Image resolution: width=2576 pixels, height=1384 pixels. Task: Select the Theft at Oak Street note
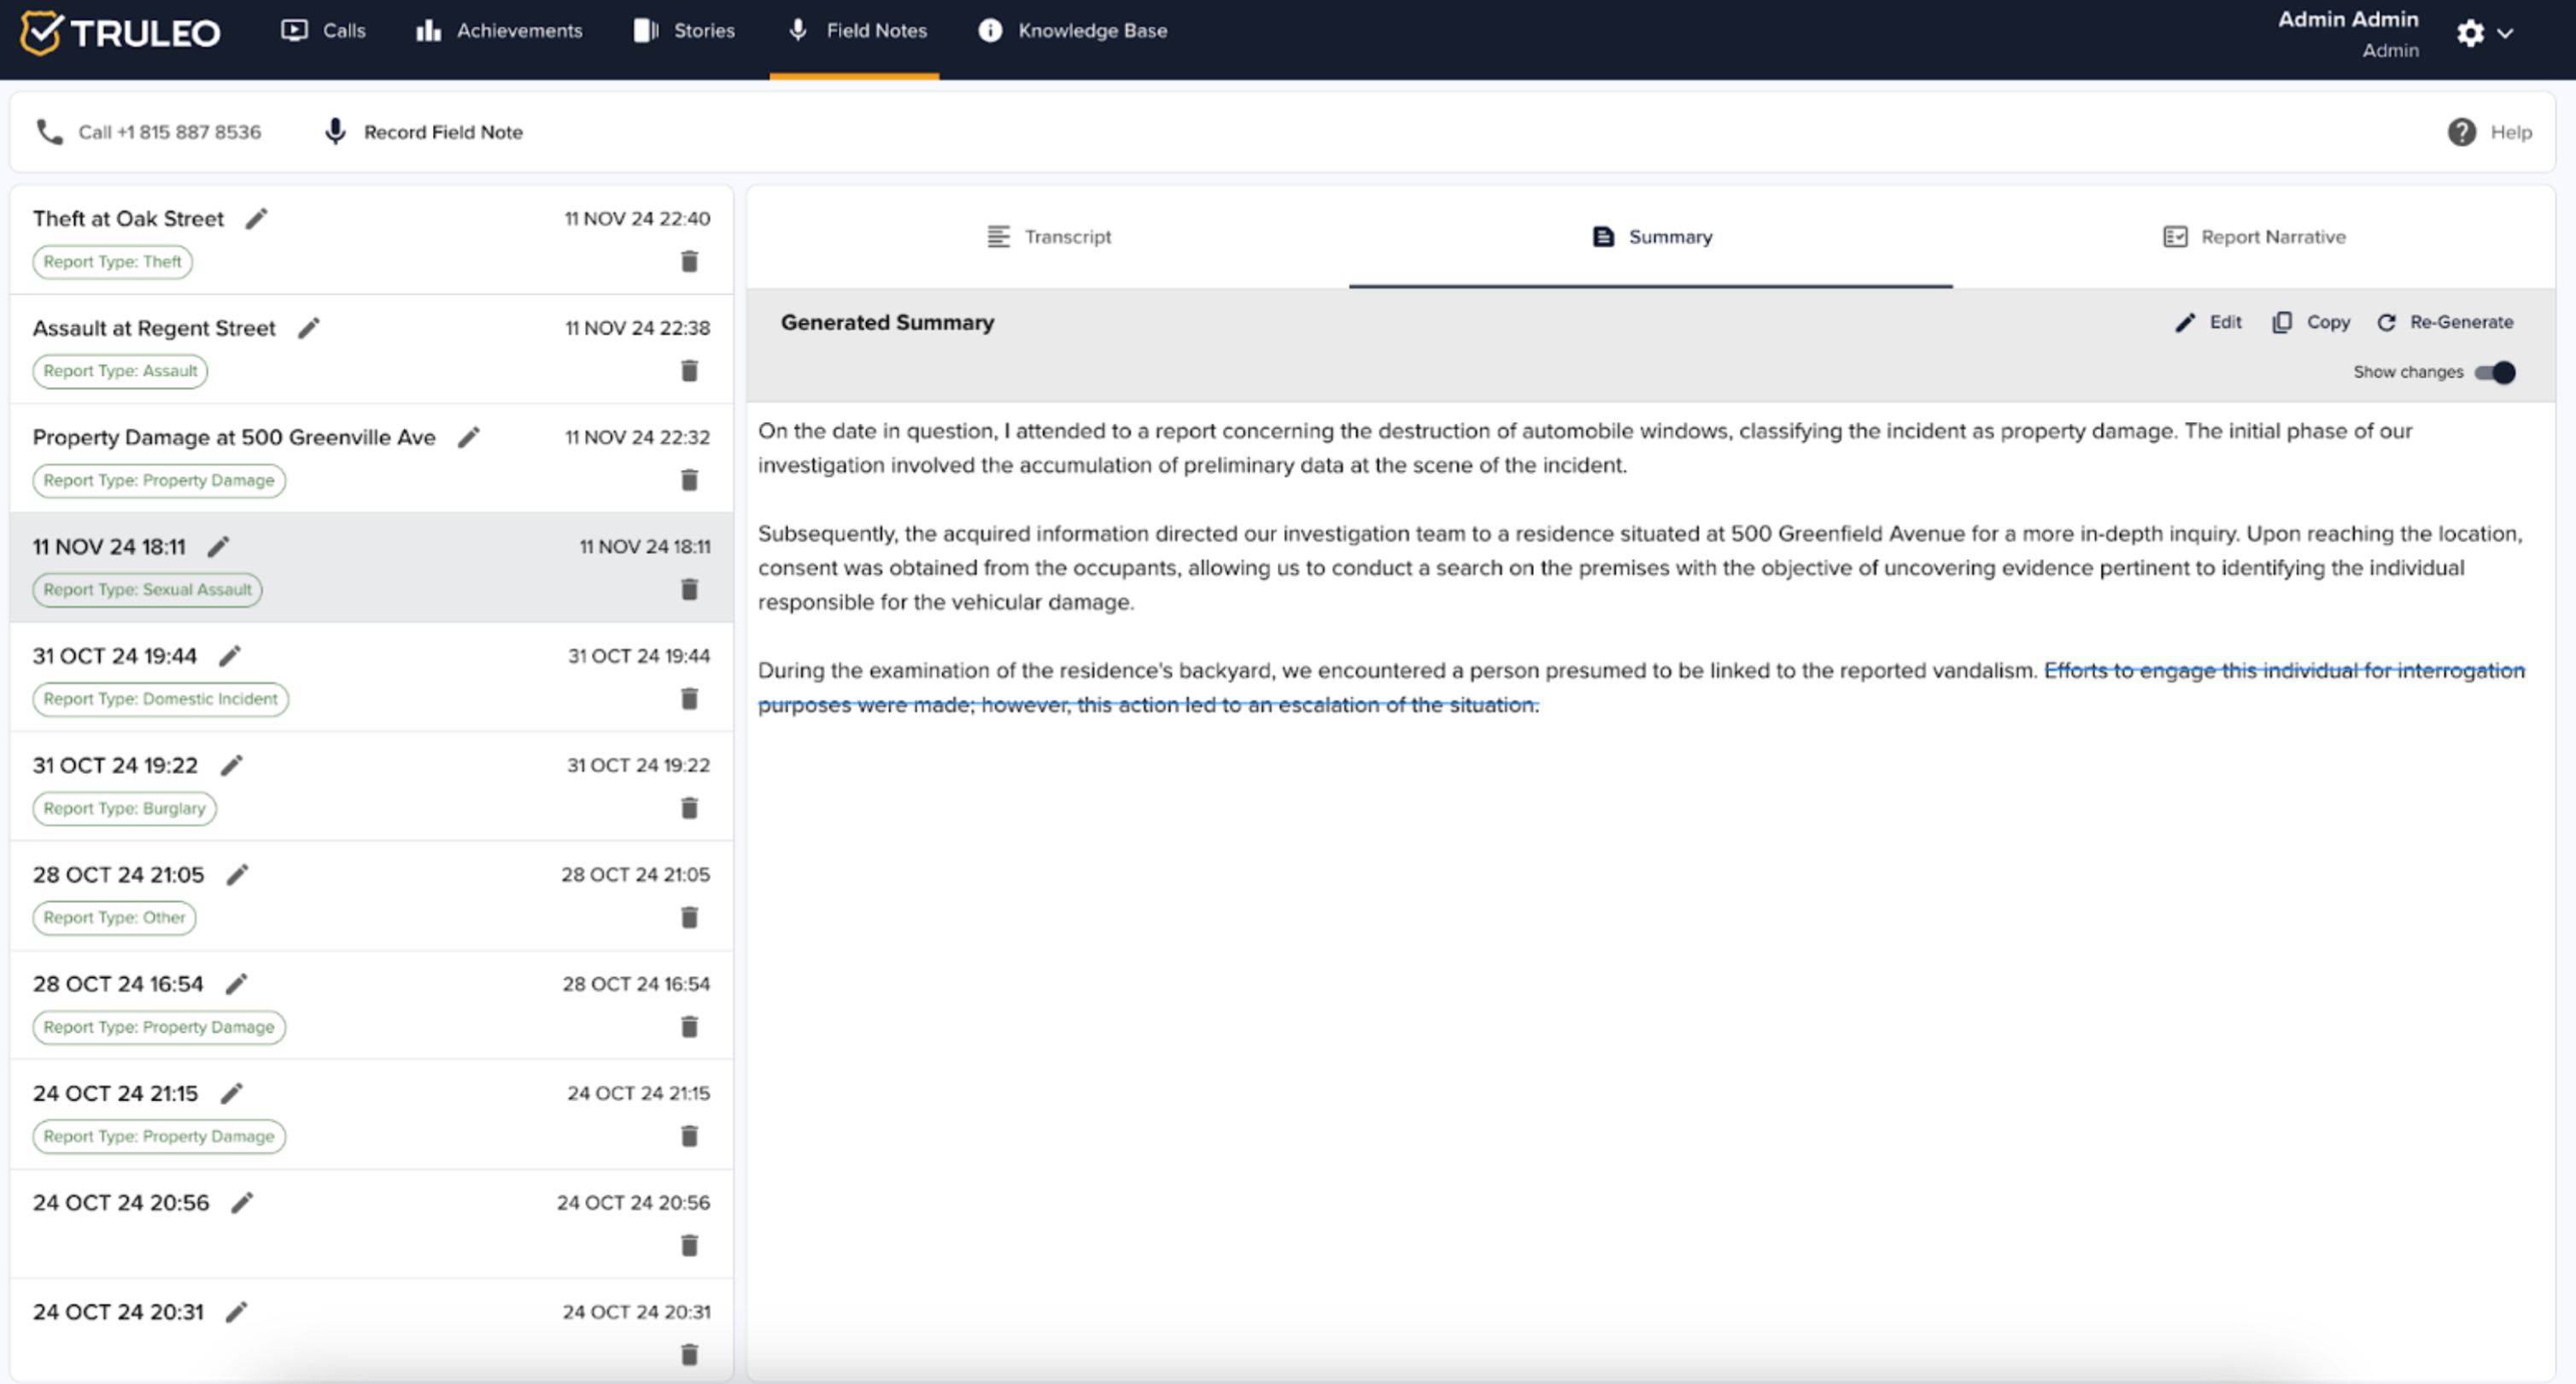[371, 240]
